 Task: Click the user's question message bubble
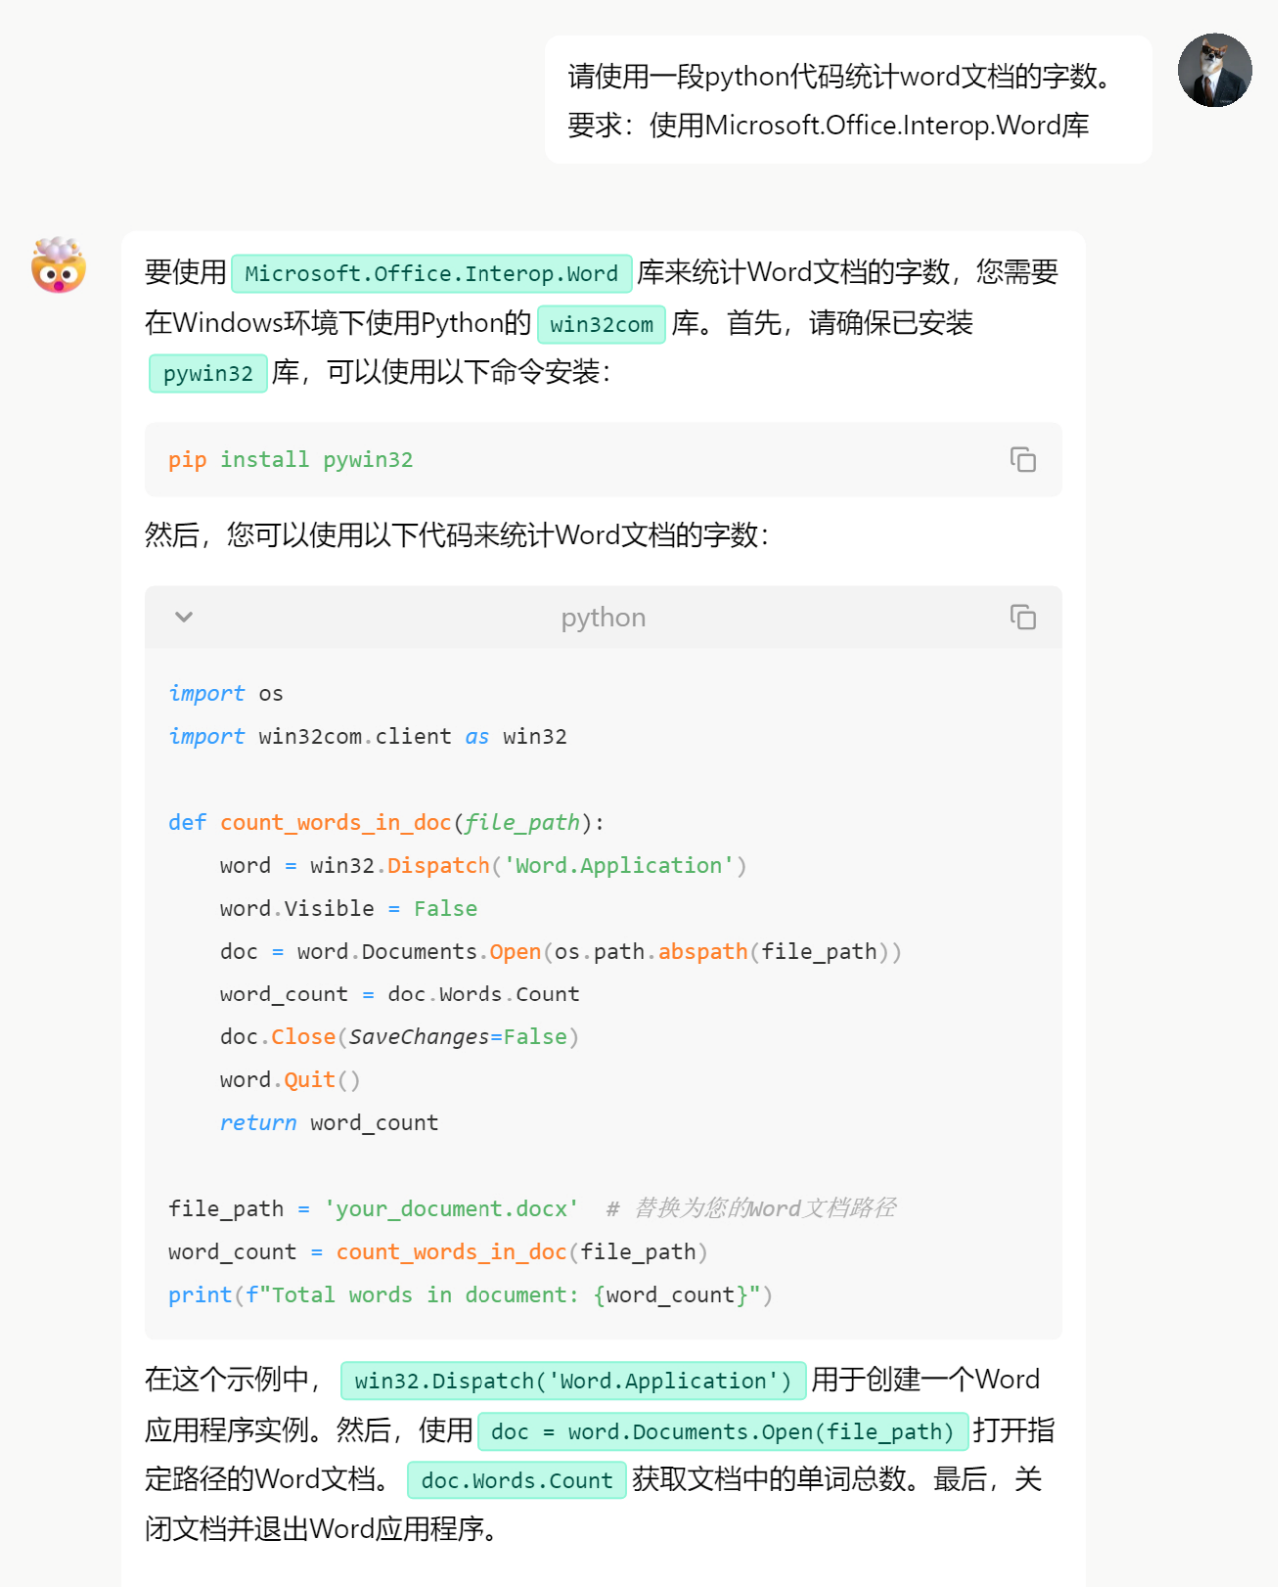coord(848,100)
